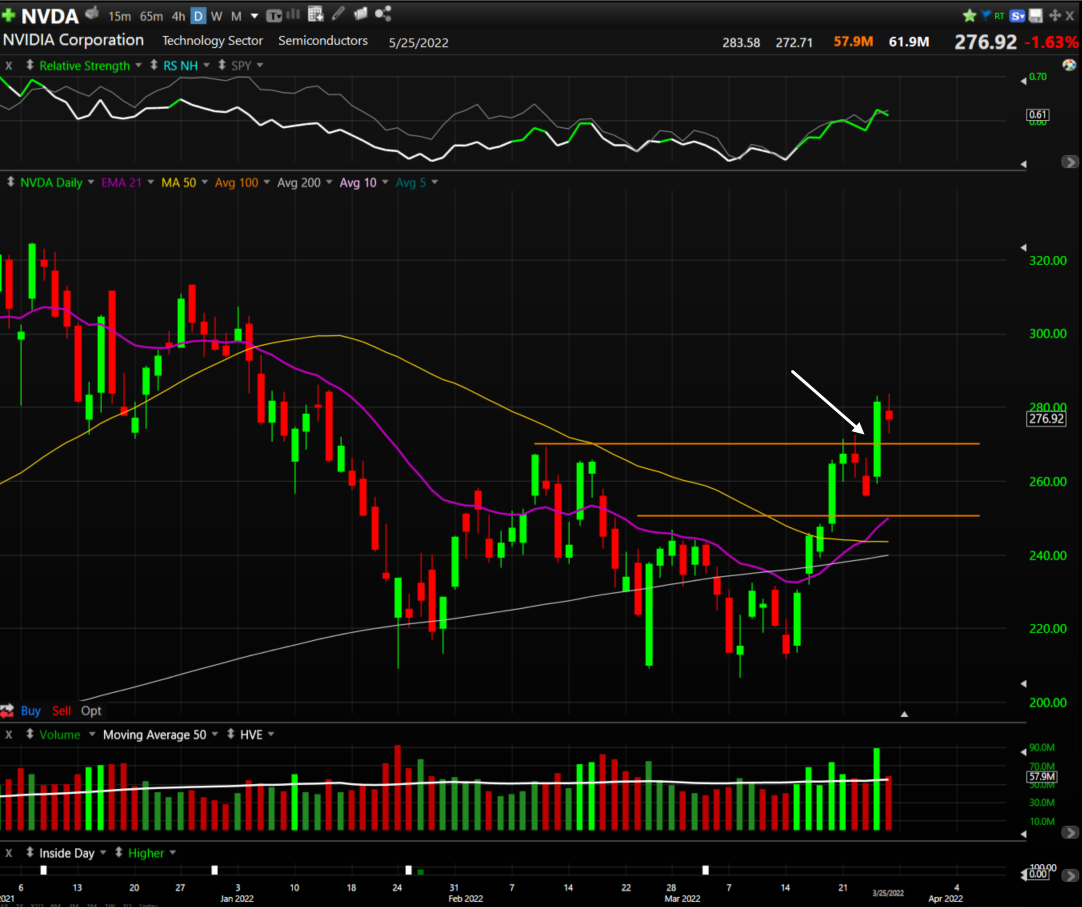Viewport: 1082px width, 907px height.
Task: Click reorder arrows beside HVE
Action: (x=230, y=734)
